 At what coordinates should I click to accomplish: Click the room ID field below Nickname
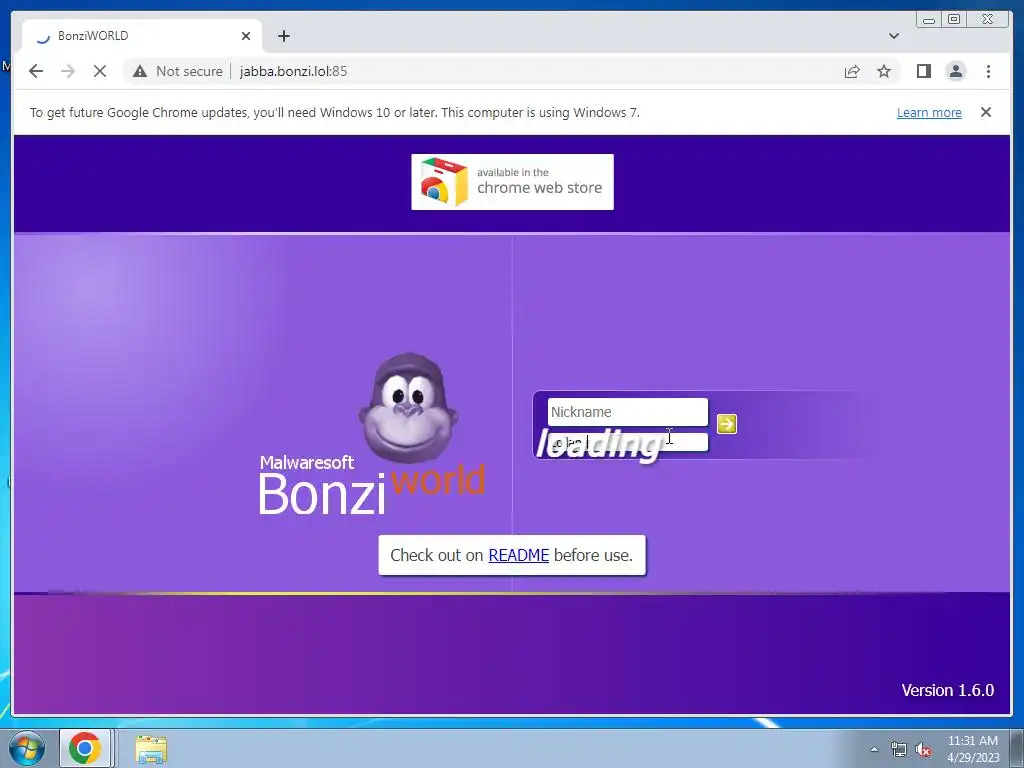click(x=628, y=442)
